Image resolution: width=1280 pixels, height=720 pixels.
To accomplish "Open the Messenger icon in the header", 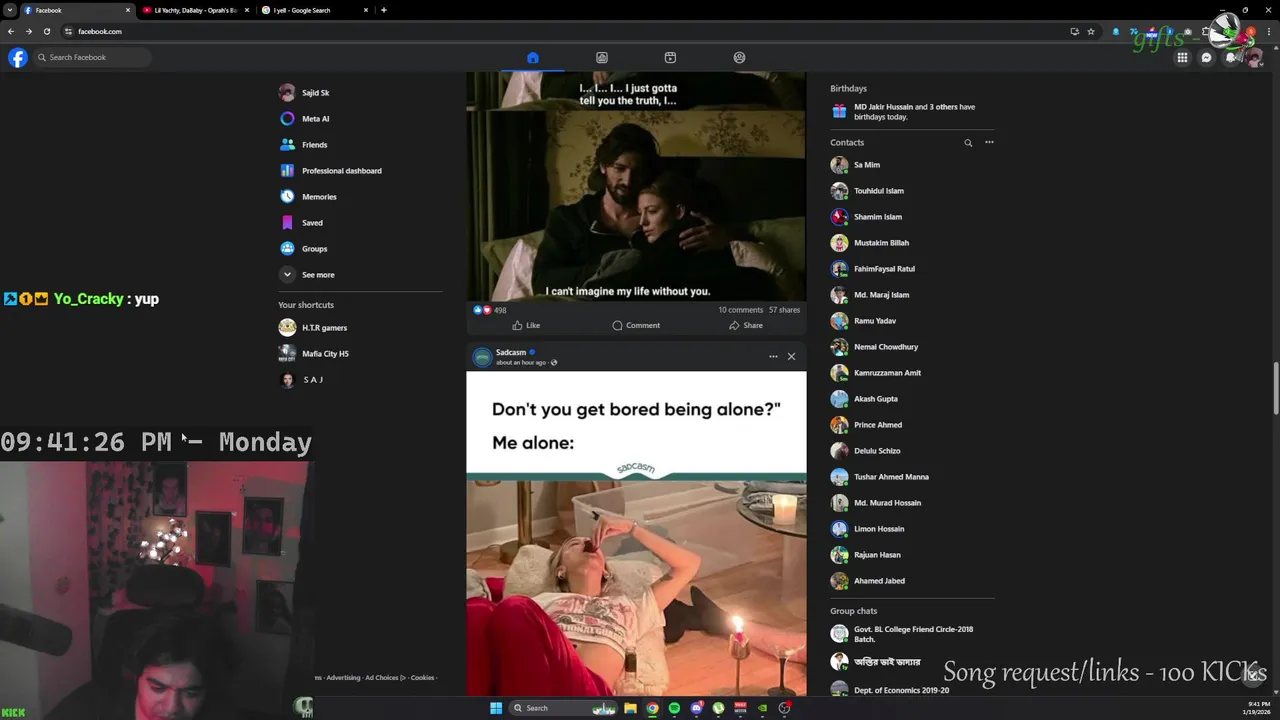I will (x=1207, y=57).
